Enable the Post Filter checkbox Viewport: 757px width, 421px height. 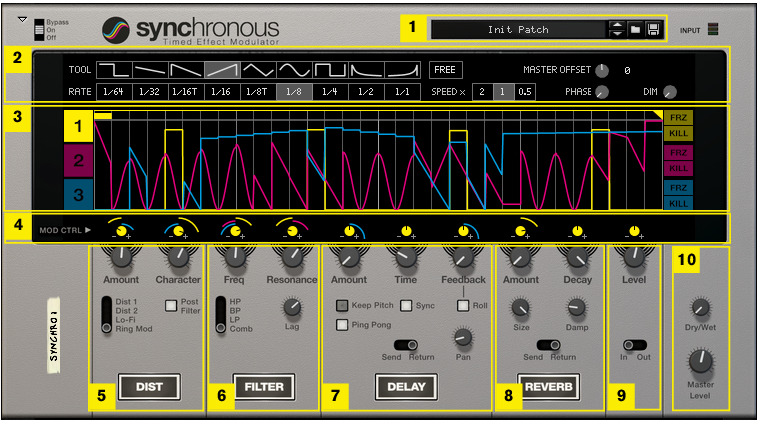click(x=171, y=305)
